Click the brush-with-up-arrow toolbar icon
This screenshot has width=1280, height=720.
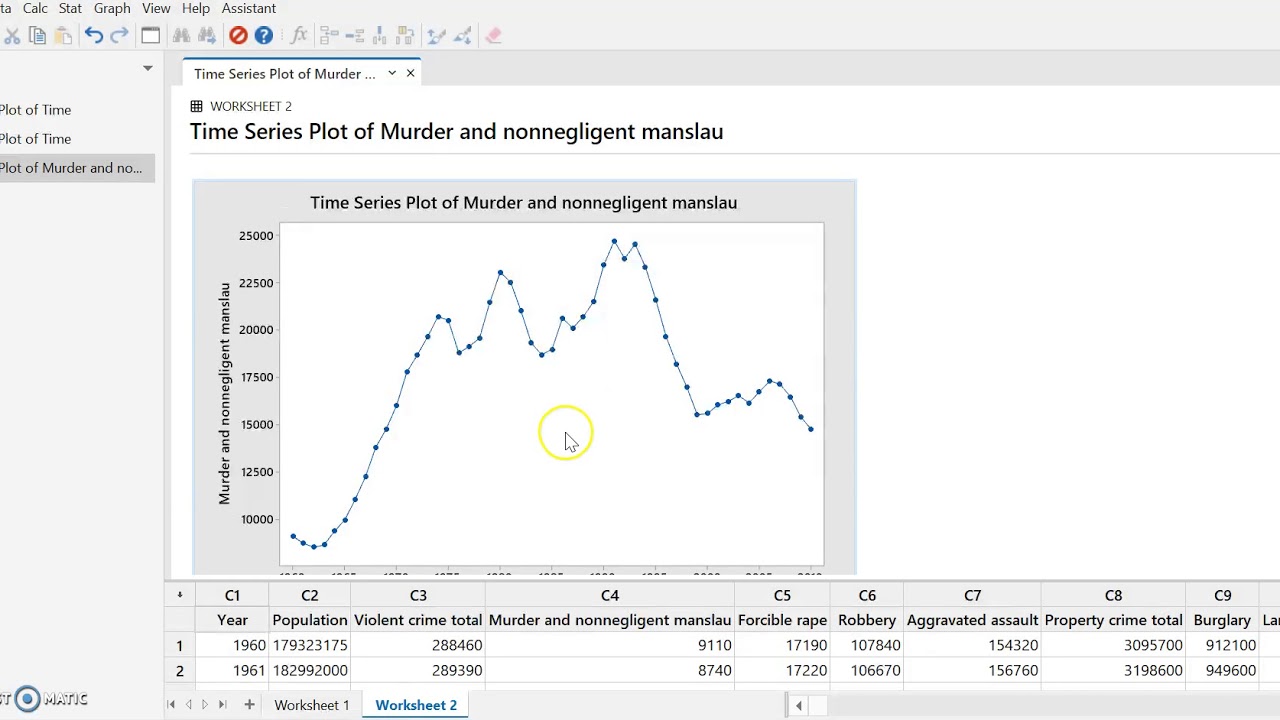[436, 36]
